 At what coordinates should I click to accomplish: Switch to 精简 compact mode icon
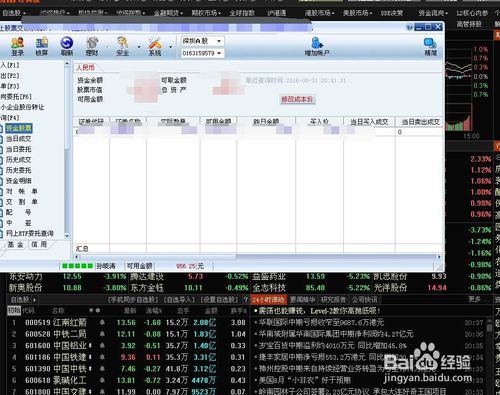click(430, 46)
